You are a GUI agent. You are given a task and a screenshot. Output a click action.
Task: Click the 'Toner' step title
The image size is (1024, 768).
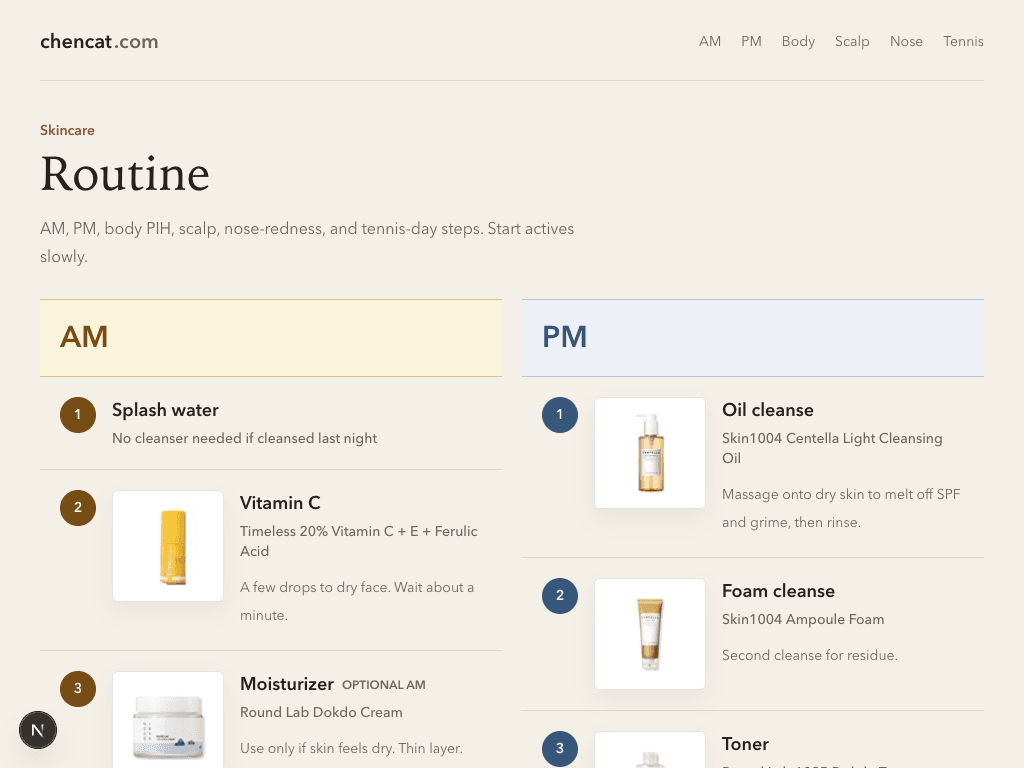(745, 744)
